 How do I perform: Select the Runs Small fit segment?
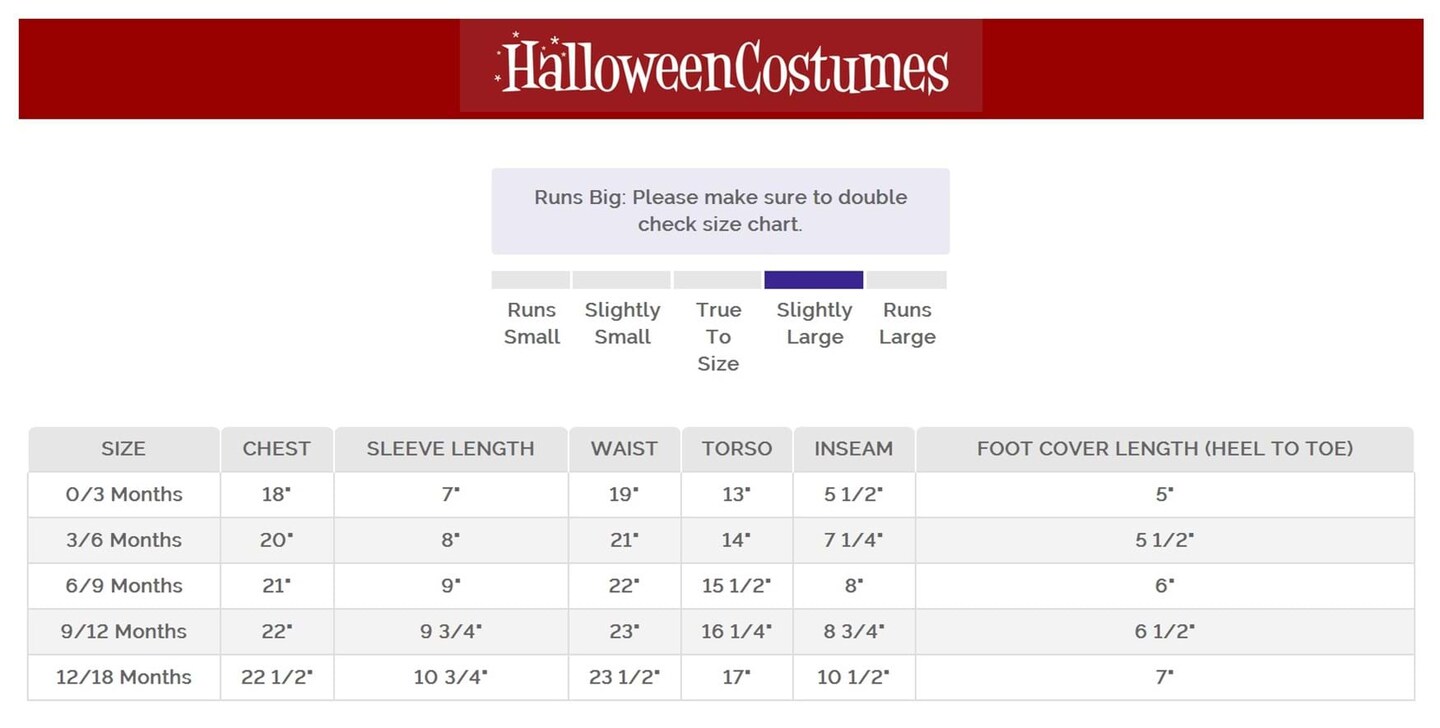point(531,280)
